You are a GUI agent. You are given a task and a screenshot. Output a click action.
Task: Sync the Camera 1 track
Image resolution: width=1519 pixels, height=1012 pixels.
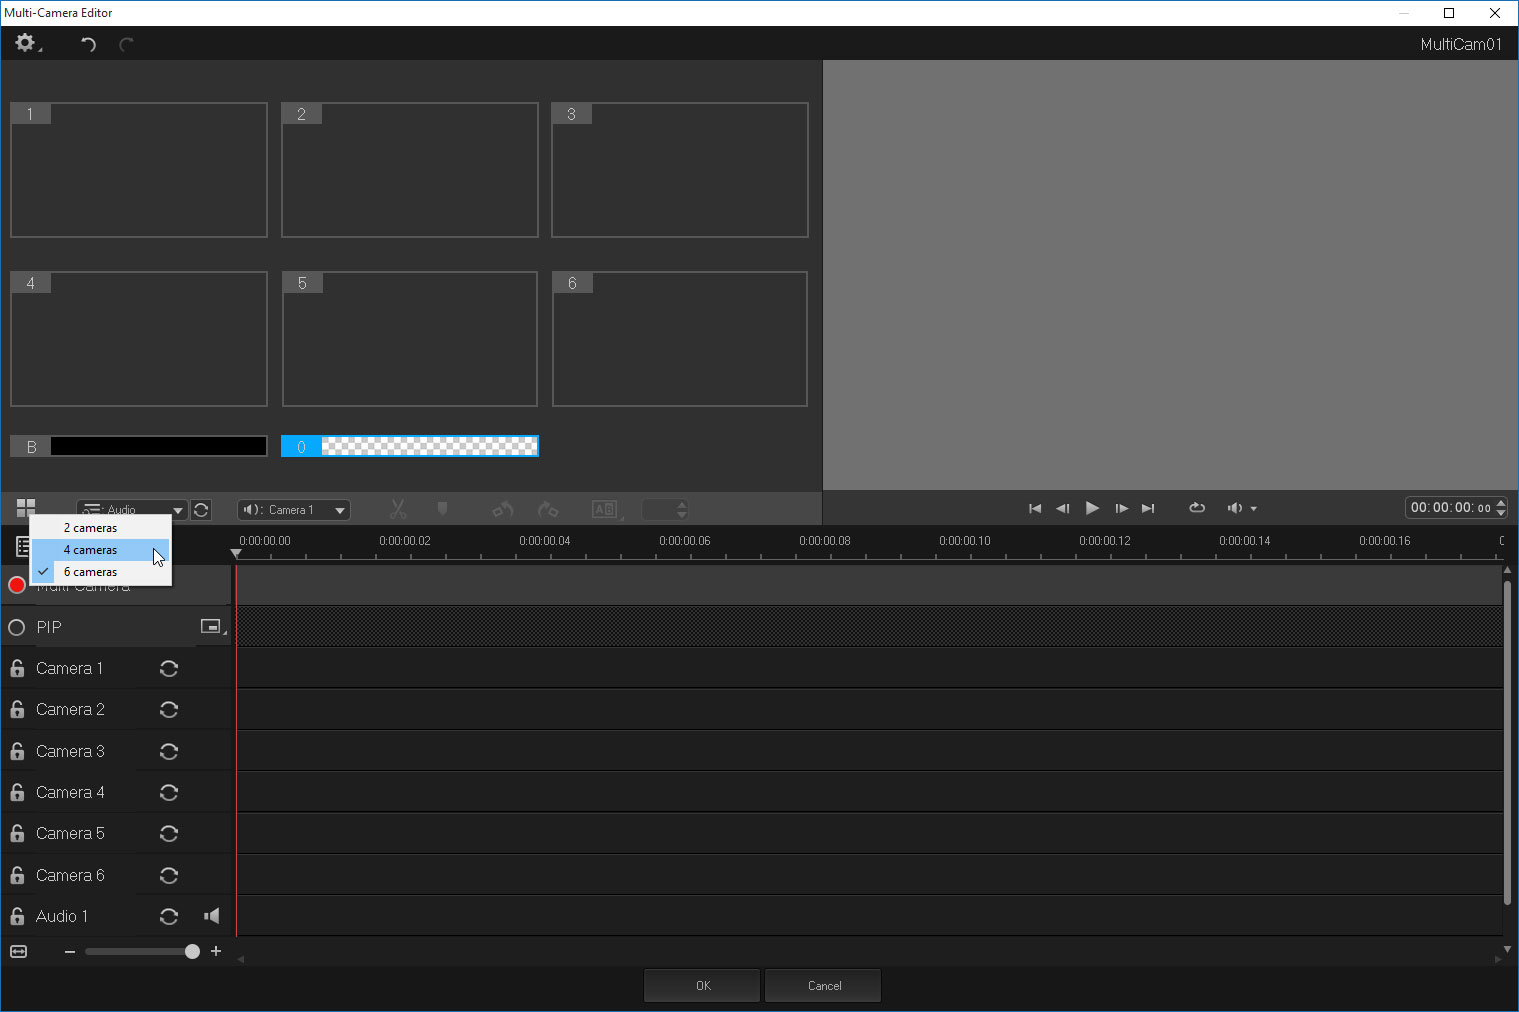(x=169, y=668)
